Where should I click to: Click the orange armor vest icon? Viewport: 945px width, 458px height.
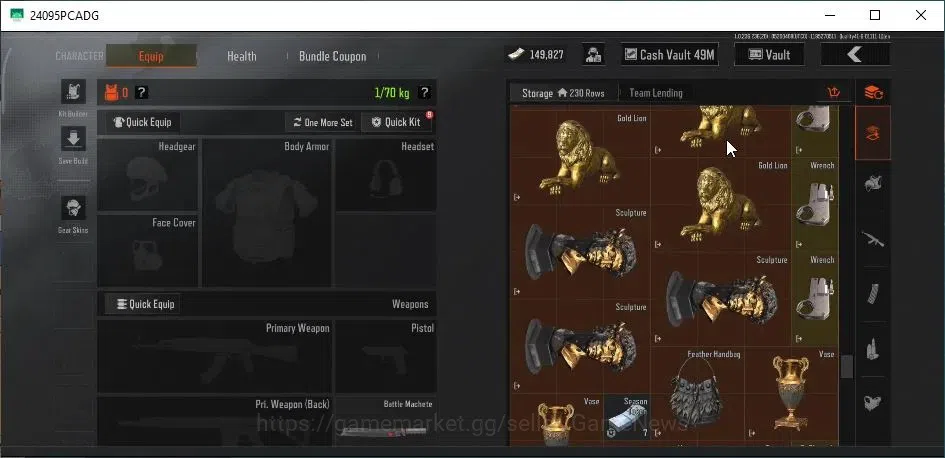(111, 92)
